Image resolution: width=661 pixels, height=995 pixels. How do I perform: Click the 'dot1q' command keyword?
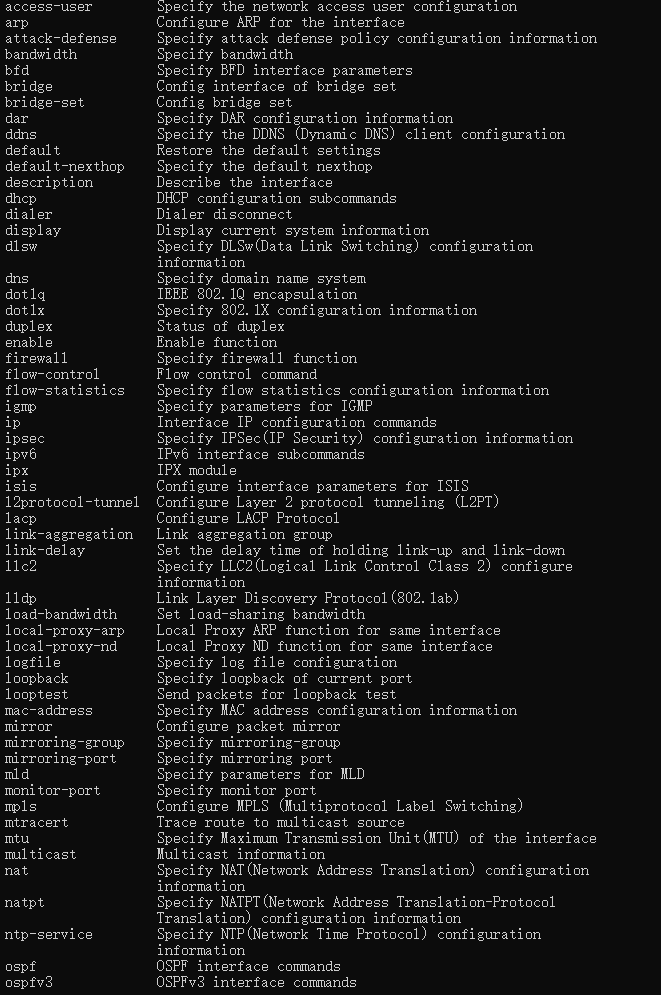point(24,295)
